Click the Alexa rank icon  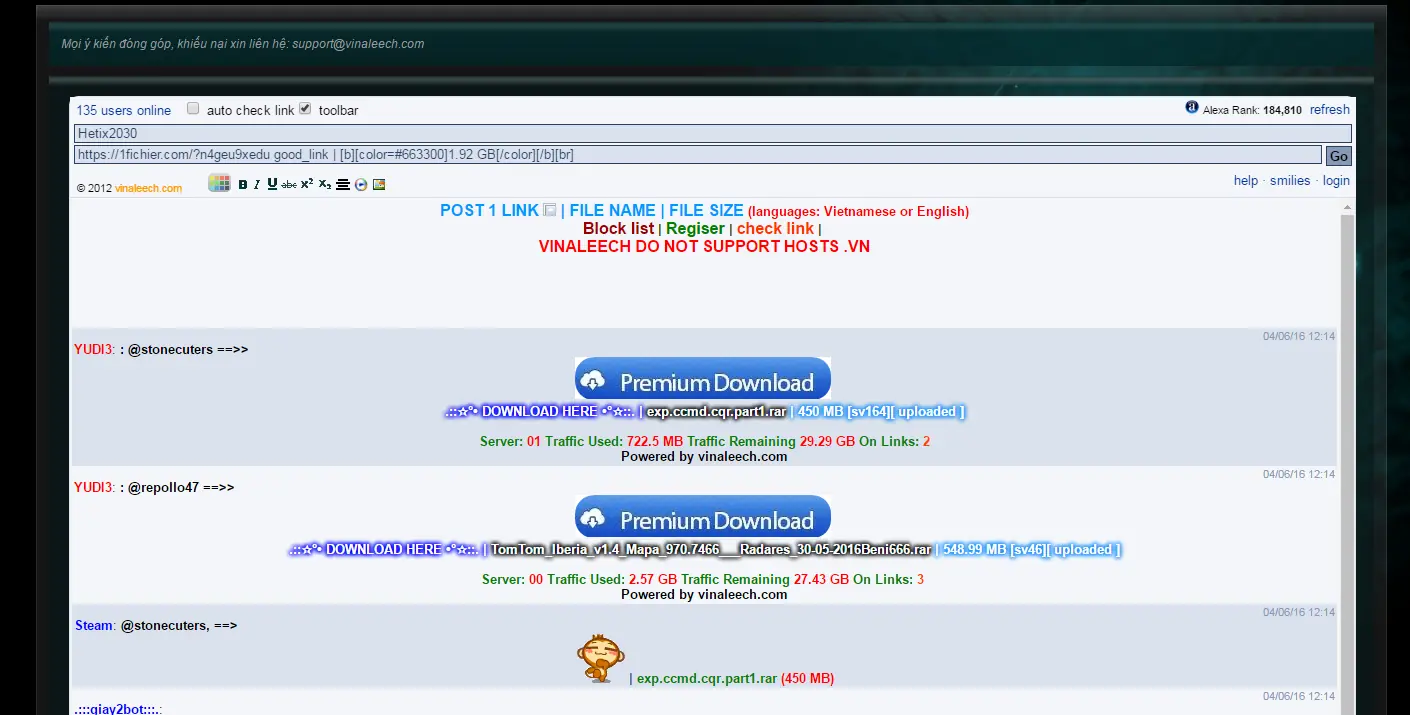(1192, 107)
